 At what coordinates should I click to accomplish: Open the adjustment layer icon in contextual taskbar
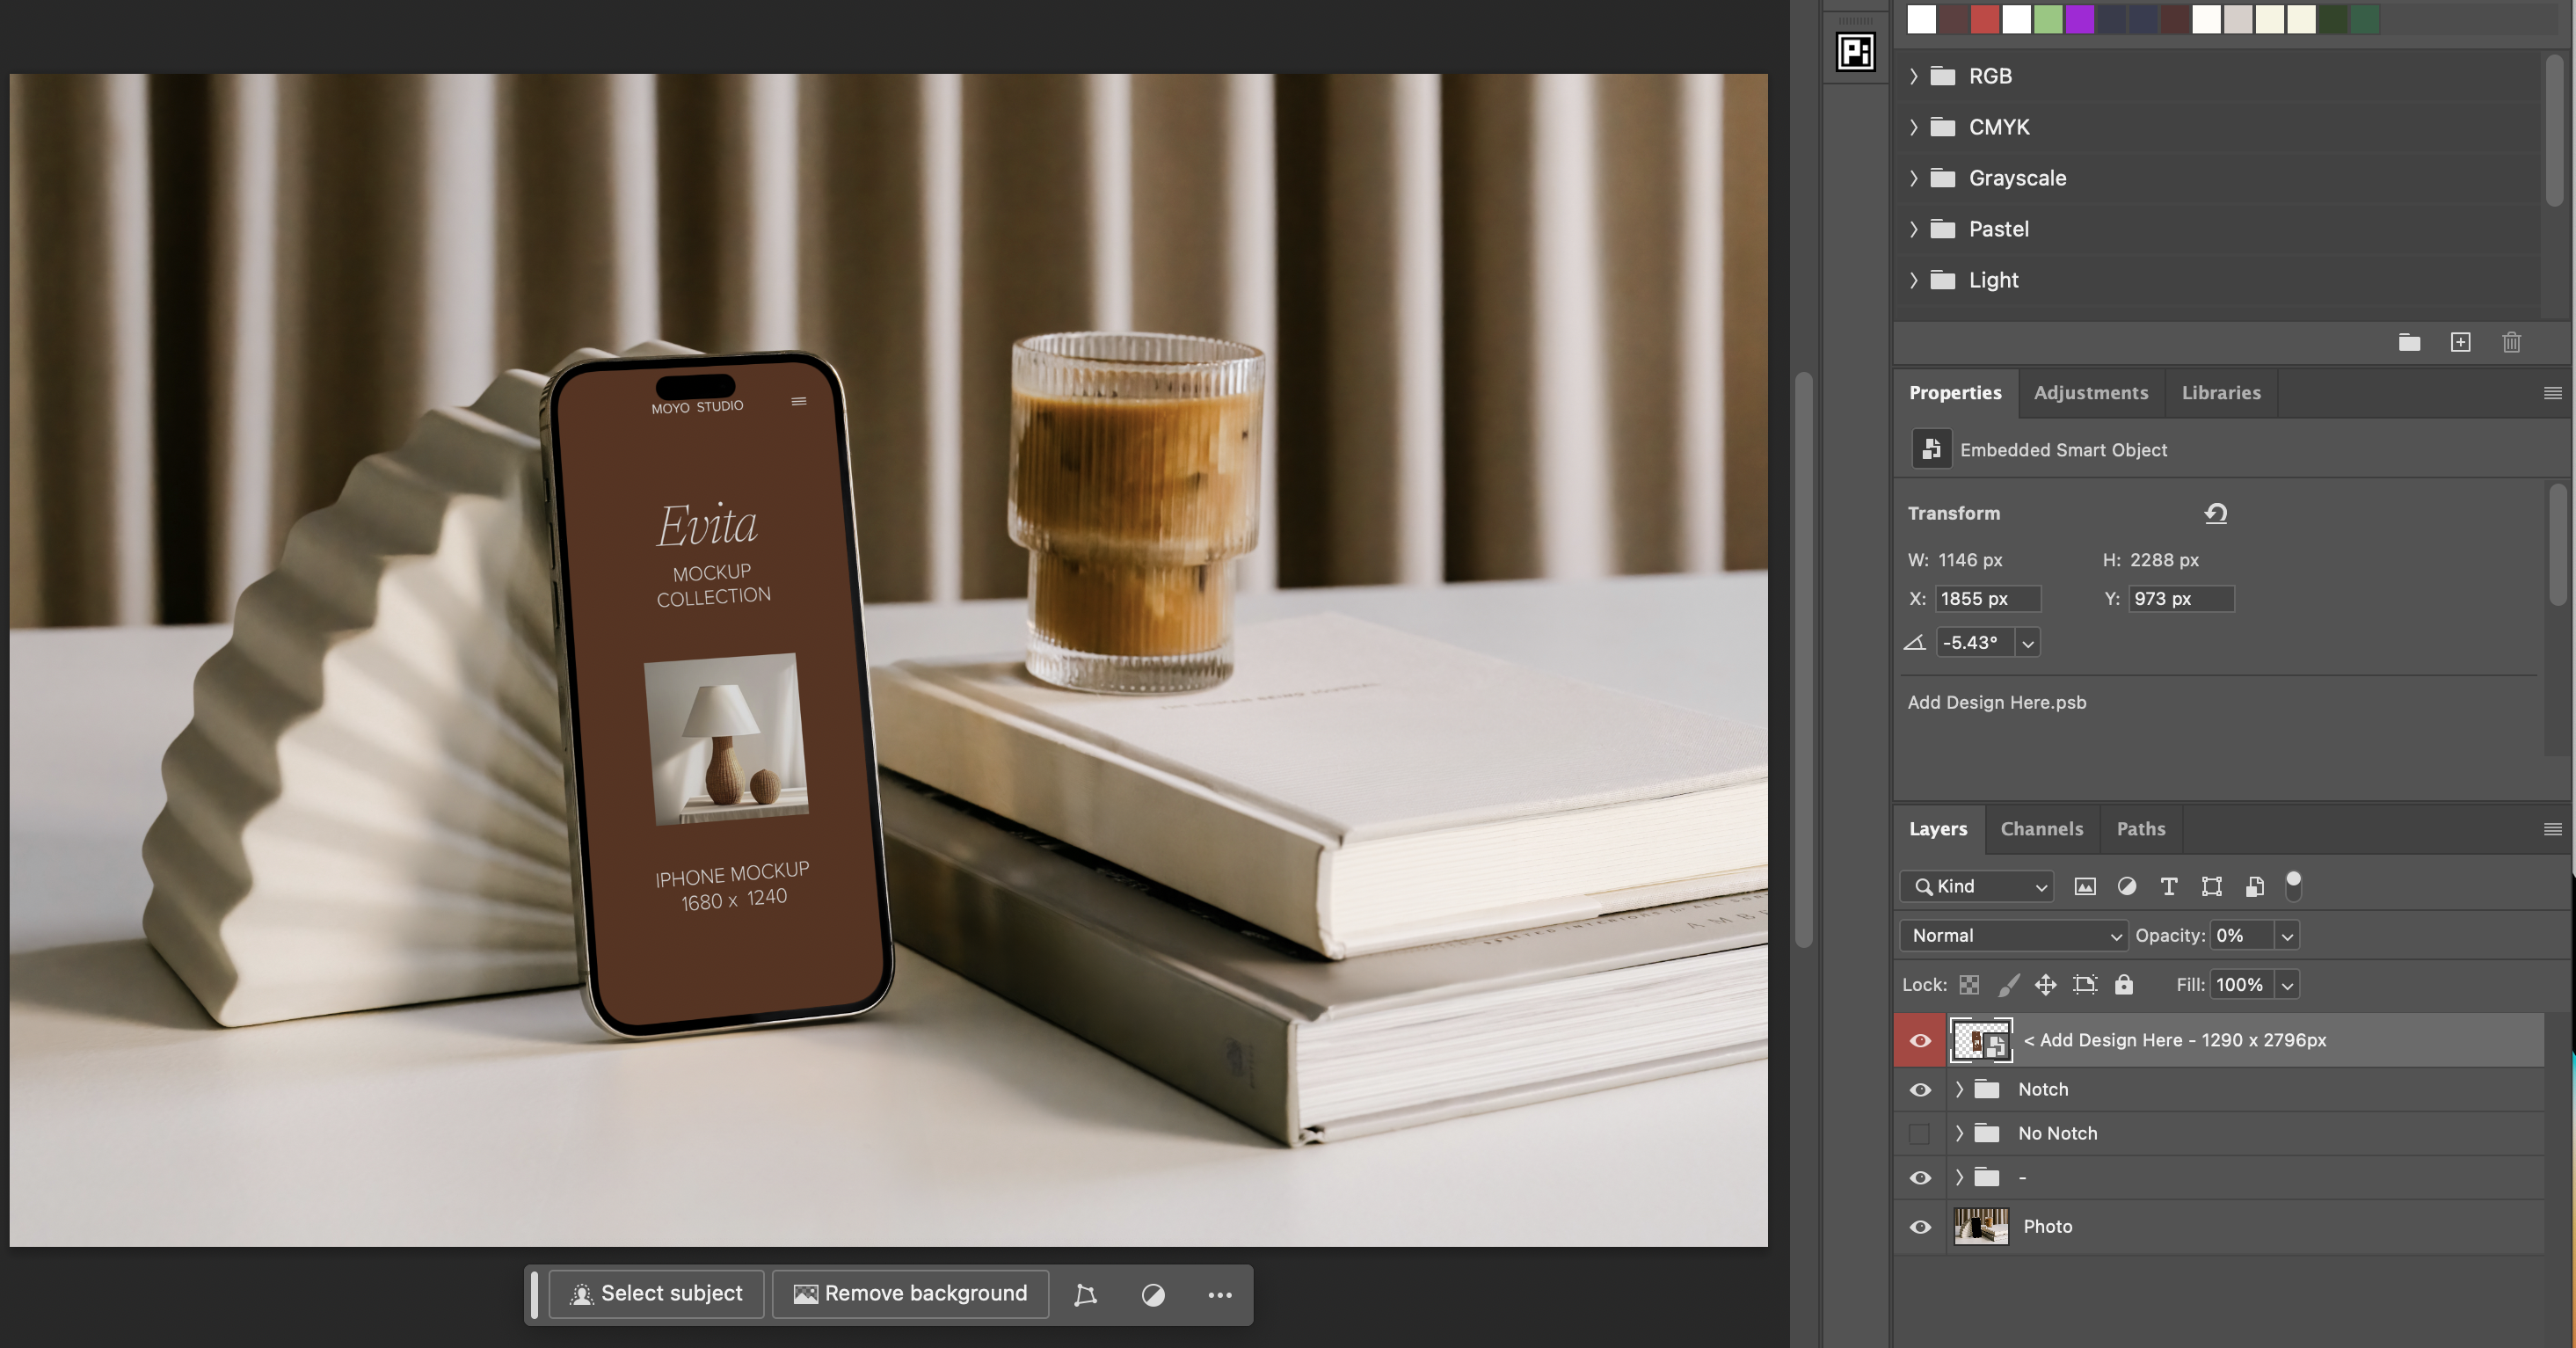point(1153,1295)
